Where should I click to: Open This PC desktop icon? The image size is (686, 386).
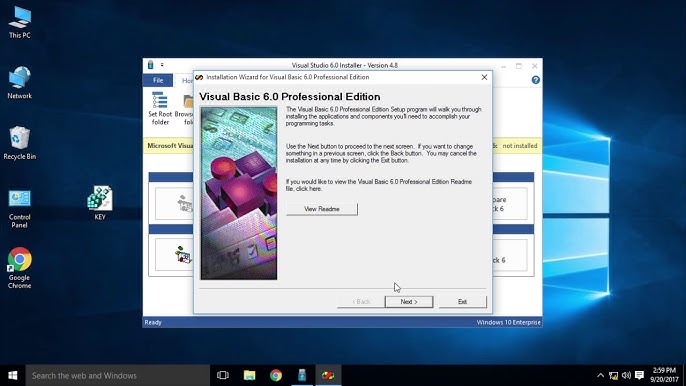20,23
